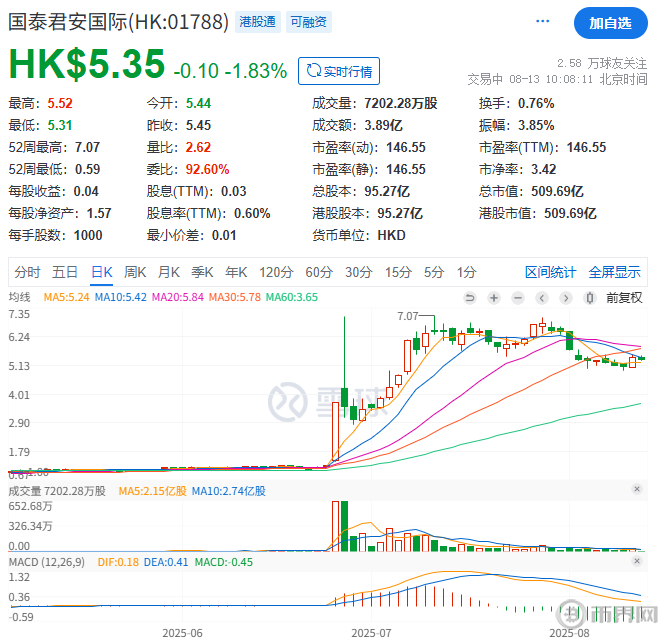Open the 前复权 price adjustment dropdown
The width and height of the screenshot is (669, 642).
[624, 298]
